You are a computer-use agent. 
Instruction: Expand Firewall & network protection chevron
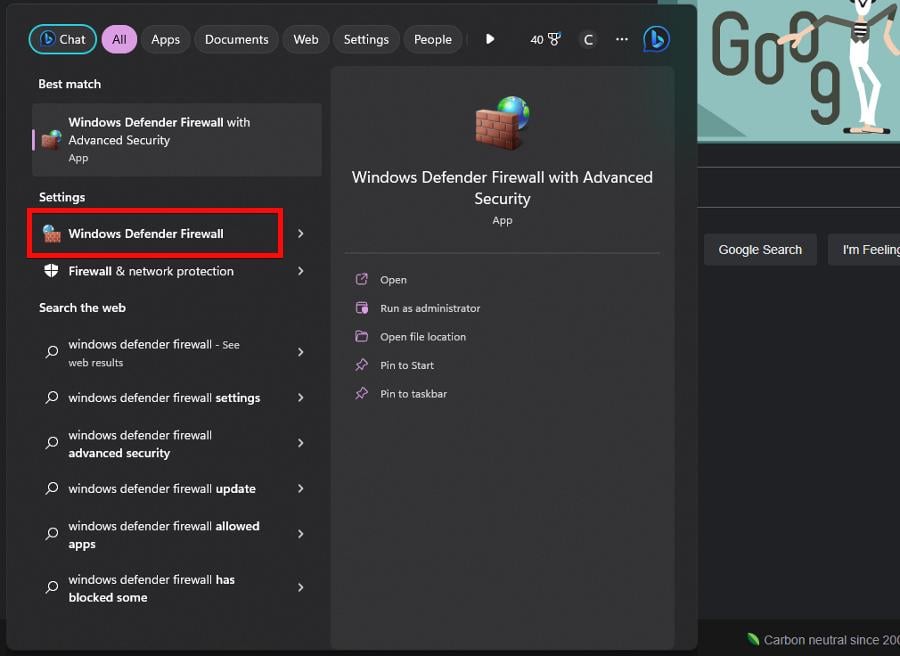301,271
